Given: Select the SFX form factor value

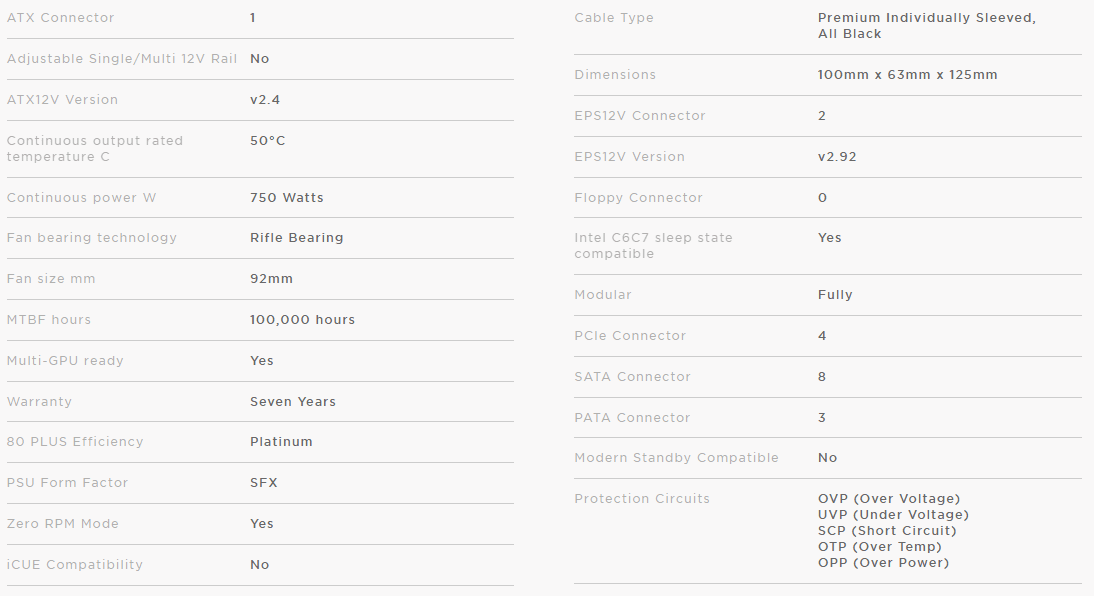Looking at the screenshot, I should coord(264,482).
